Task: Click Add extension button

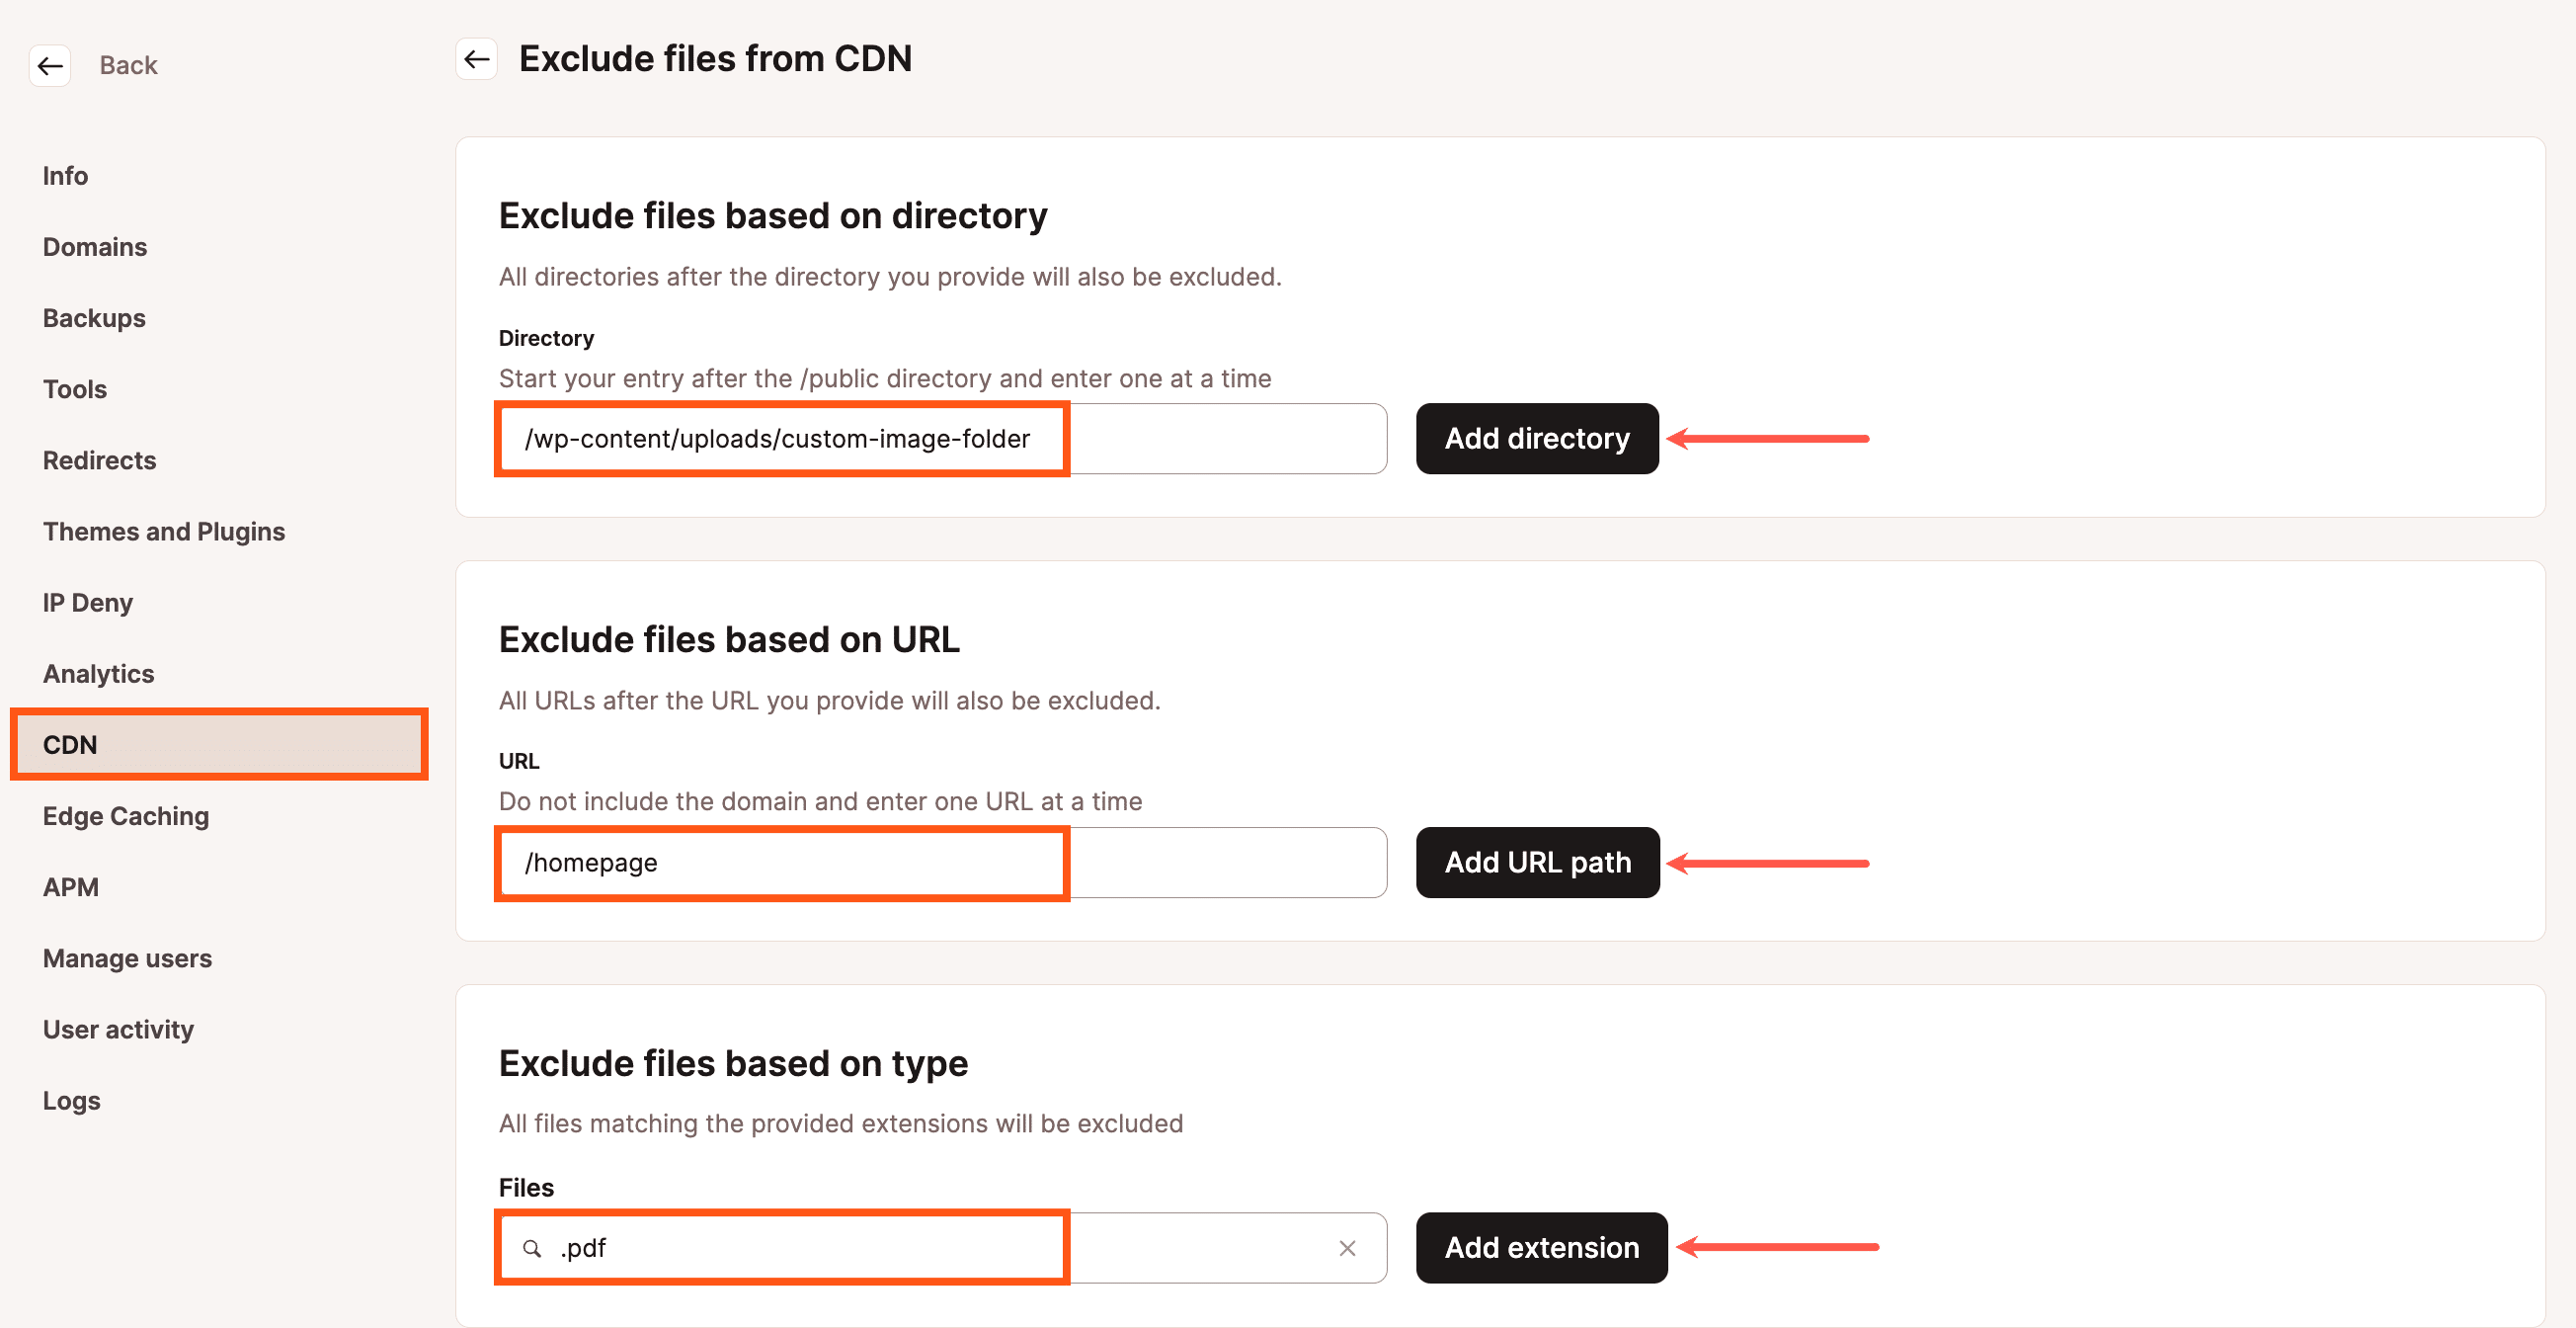Action: (1540, 1248)
